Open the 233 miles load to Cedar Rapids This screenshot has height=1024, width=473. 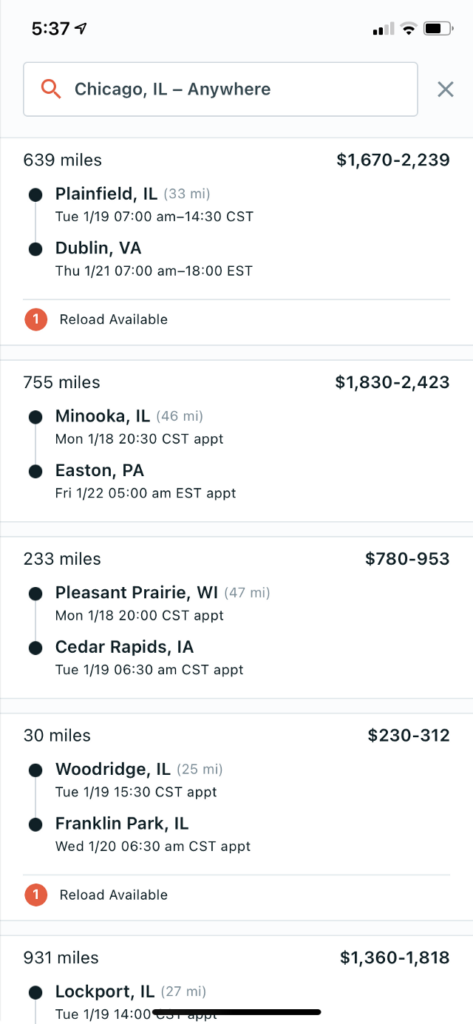click(x=236, y=618)
